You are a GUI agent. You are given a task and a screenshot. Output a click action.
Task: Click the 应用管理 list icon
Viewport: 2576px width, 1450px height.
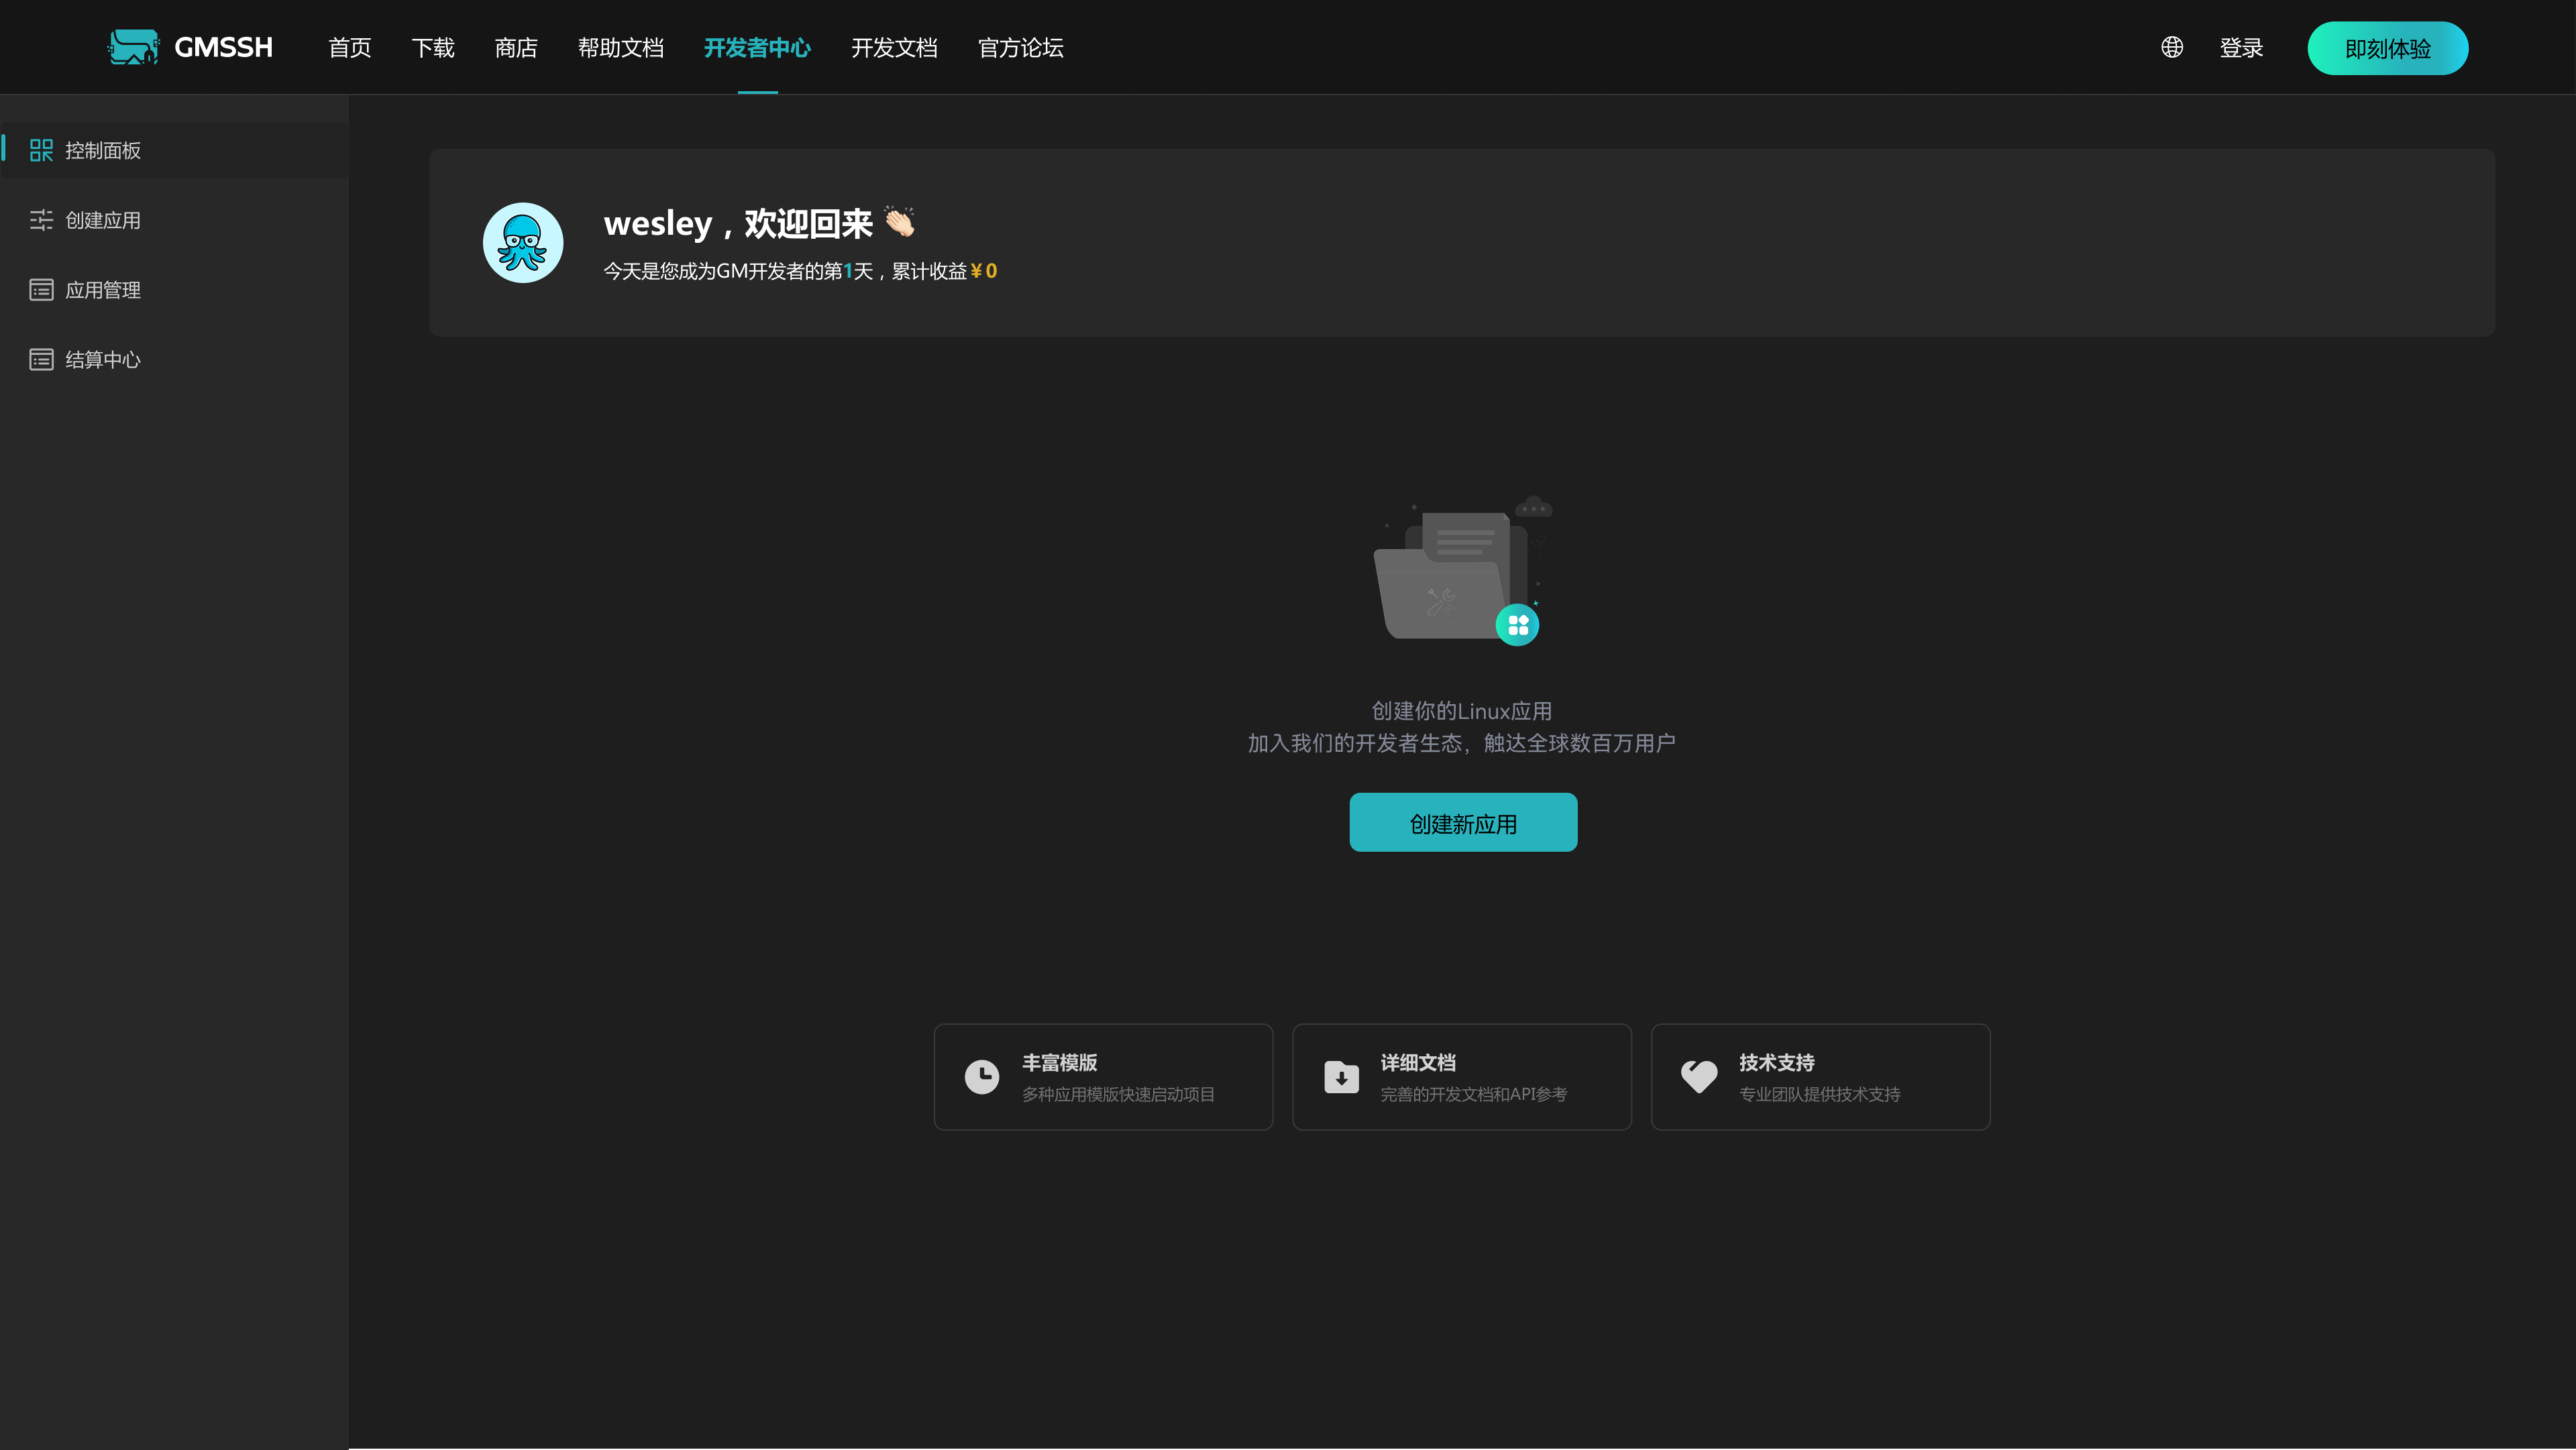click(41, 290)
